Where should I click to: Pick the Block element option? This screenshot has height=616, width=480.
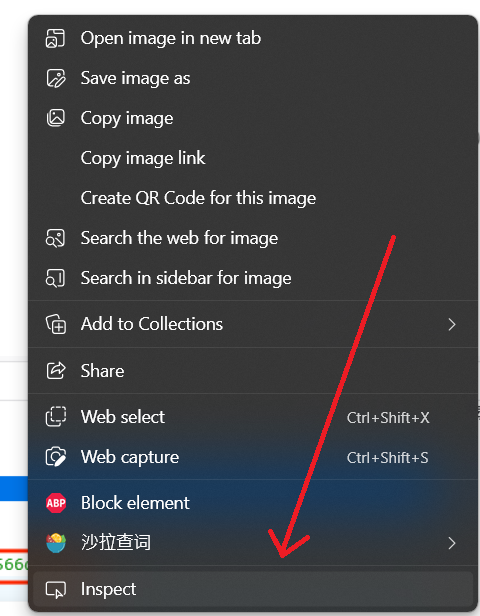tap(253, 503)
